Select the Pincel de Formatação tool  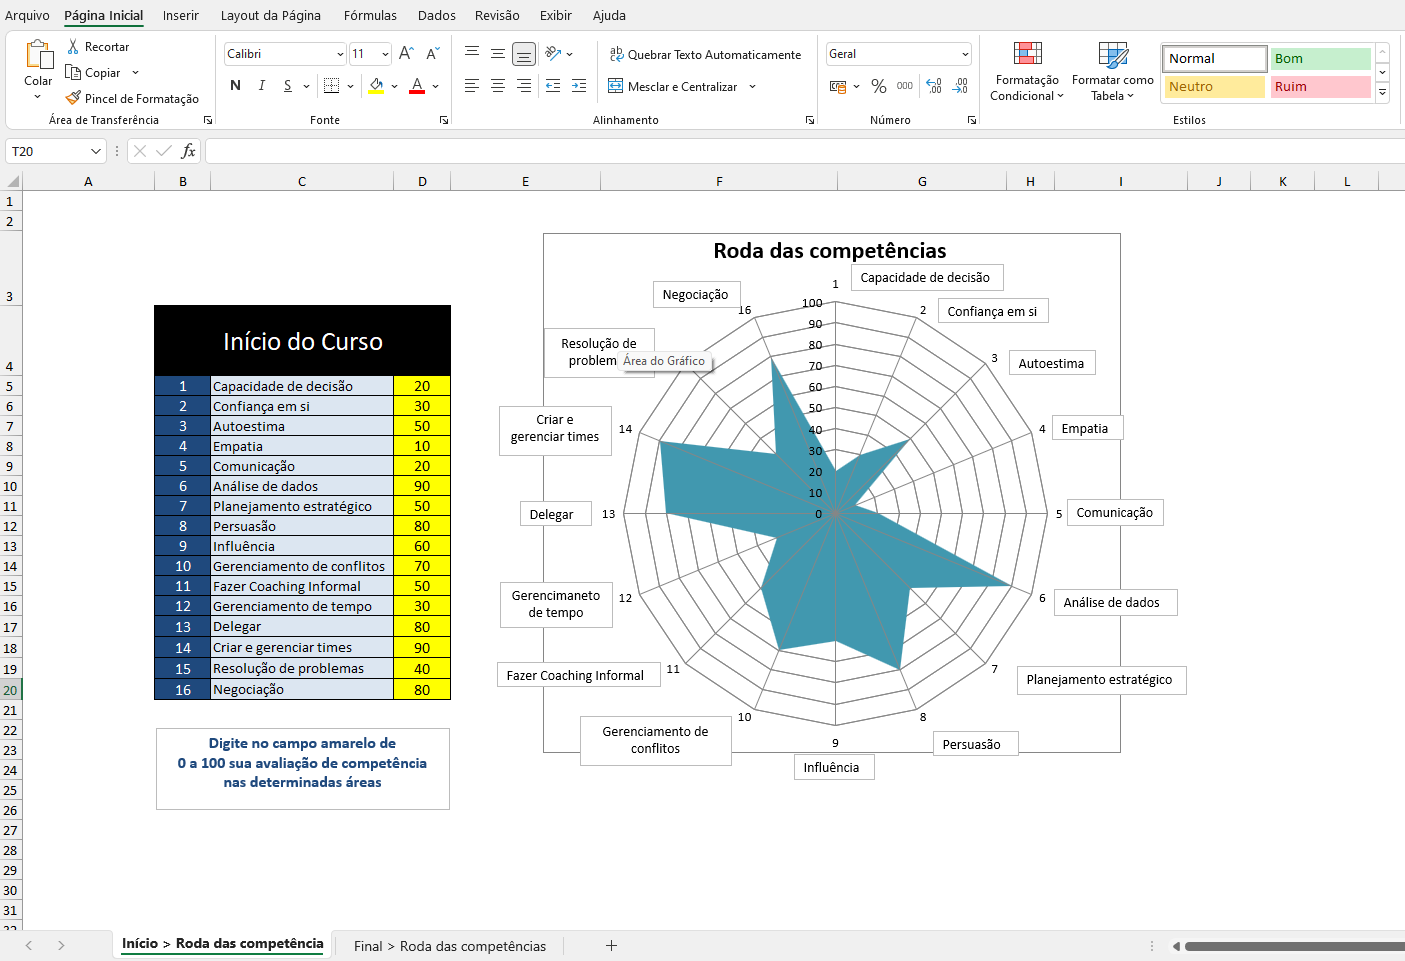click(x=132, y=99)
